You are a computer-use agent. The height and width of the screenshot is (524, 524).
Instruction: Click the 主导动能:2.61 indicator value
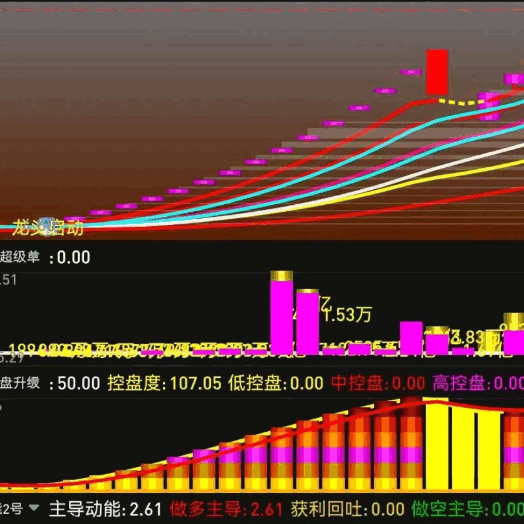point(106,509)
